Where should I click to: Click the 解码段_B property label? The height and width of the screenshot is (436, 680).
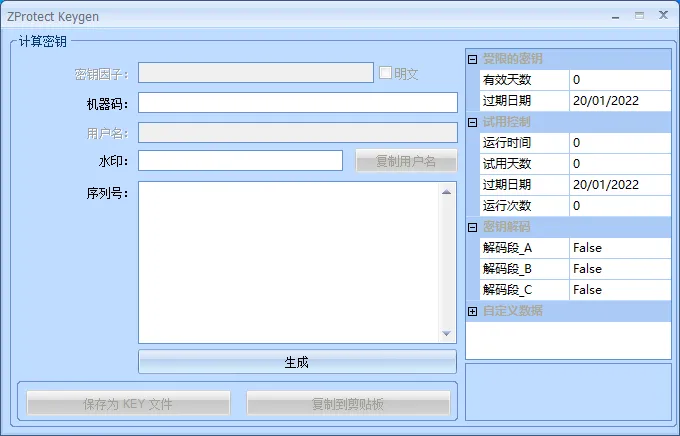524,269
